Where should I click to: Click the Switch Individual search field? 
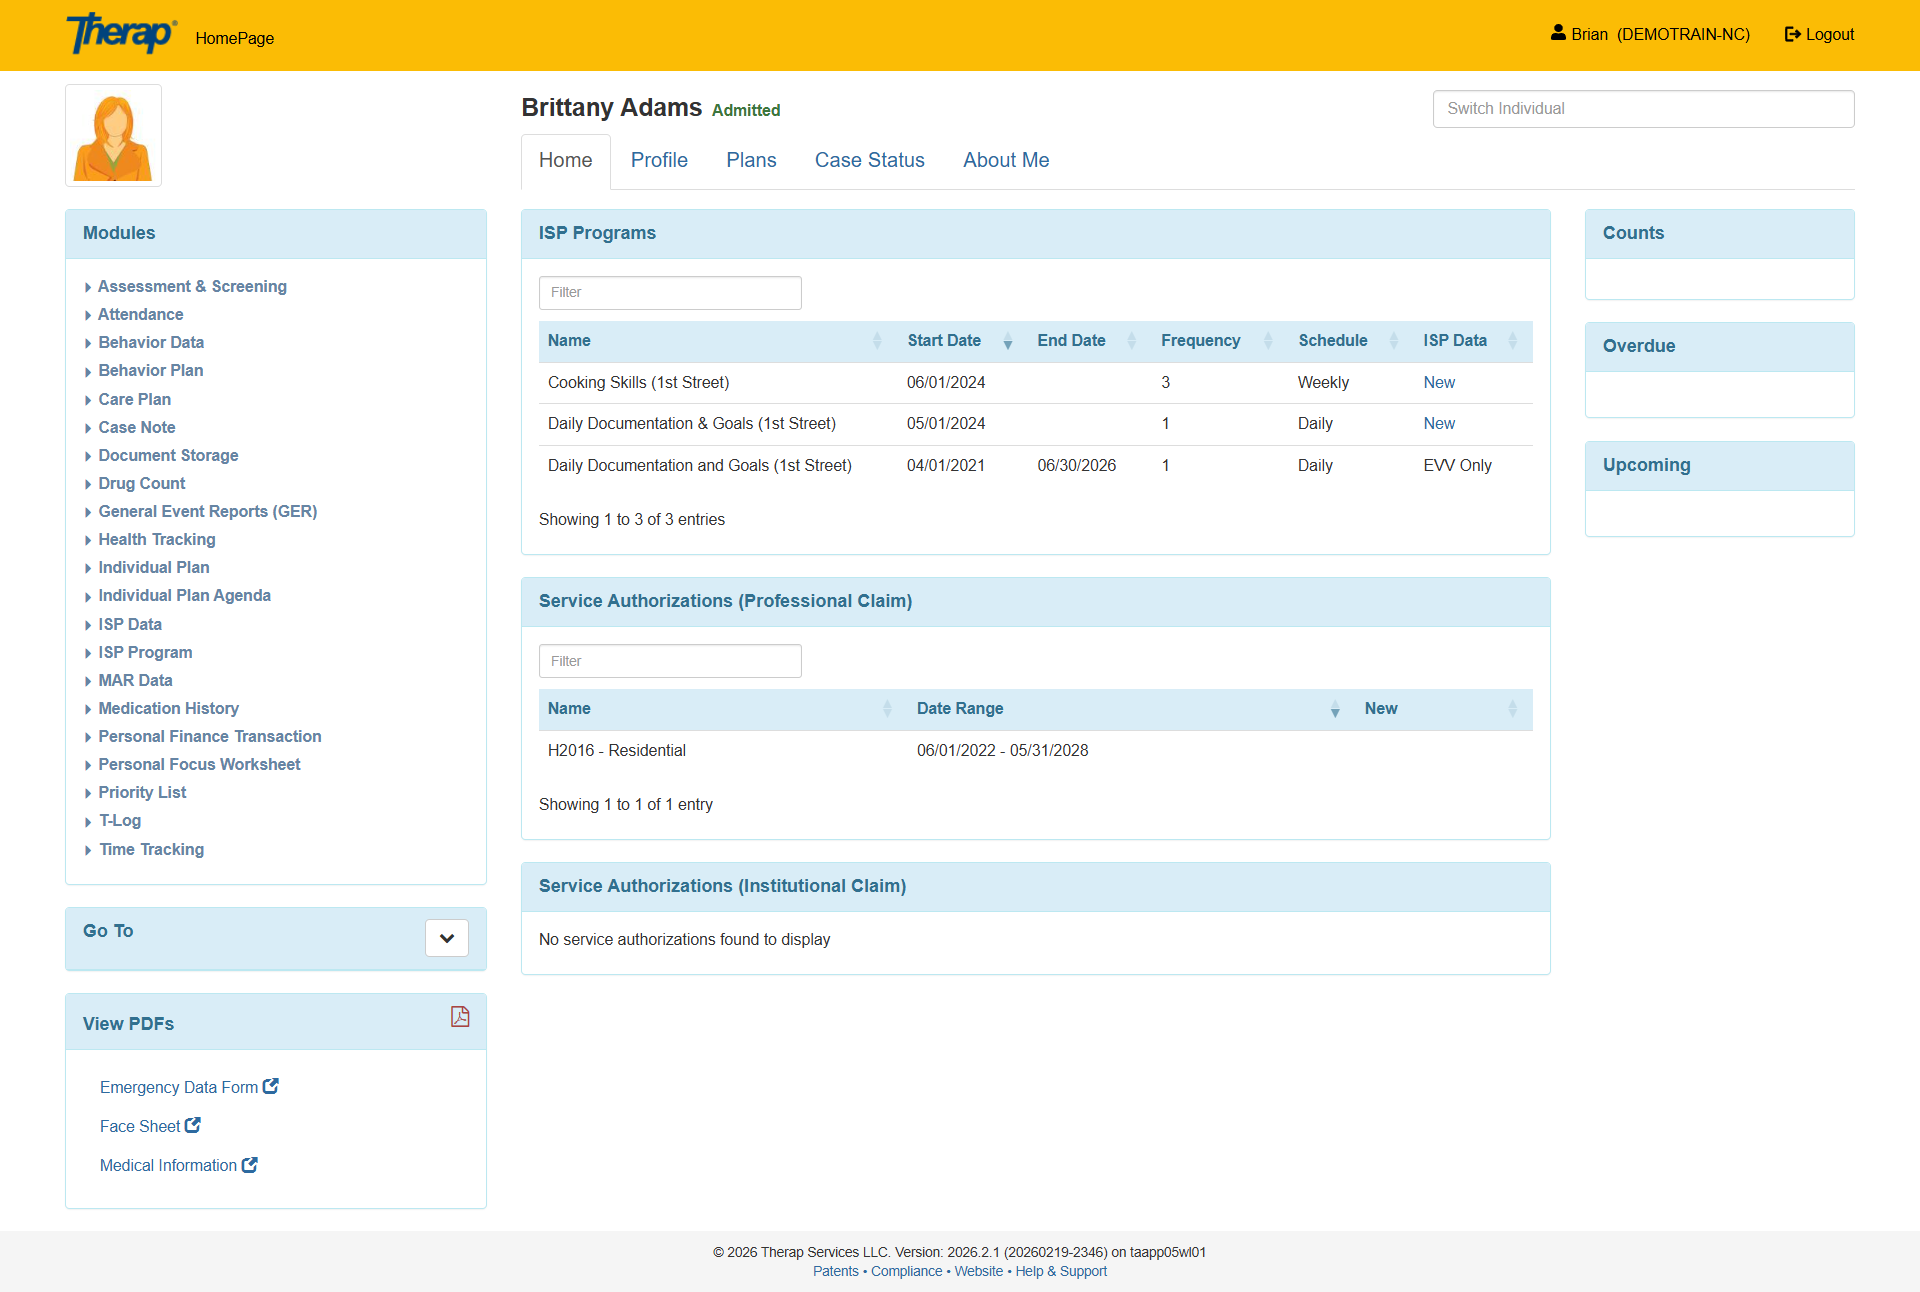pos(1643,109)
